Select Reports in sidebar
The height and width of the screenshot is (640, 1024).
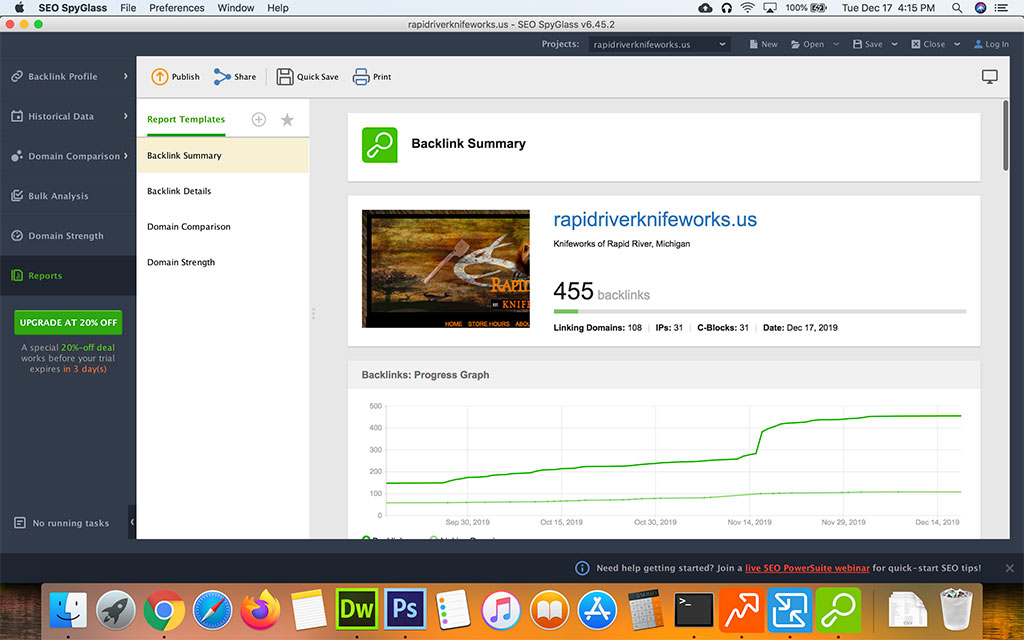[x=68, y=276]
